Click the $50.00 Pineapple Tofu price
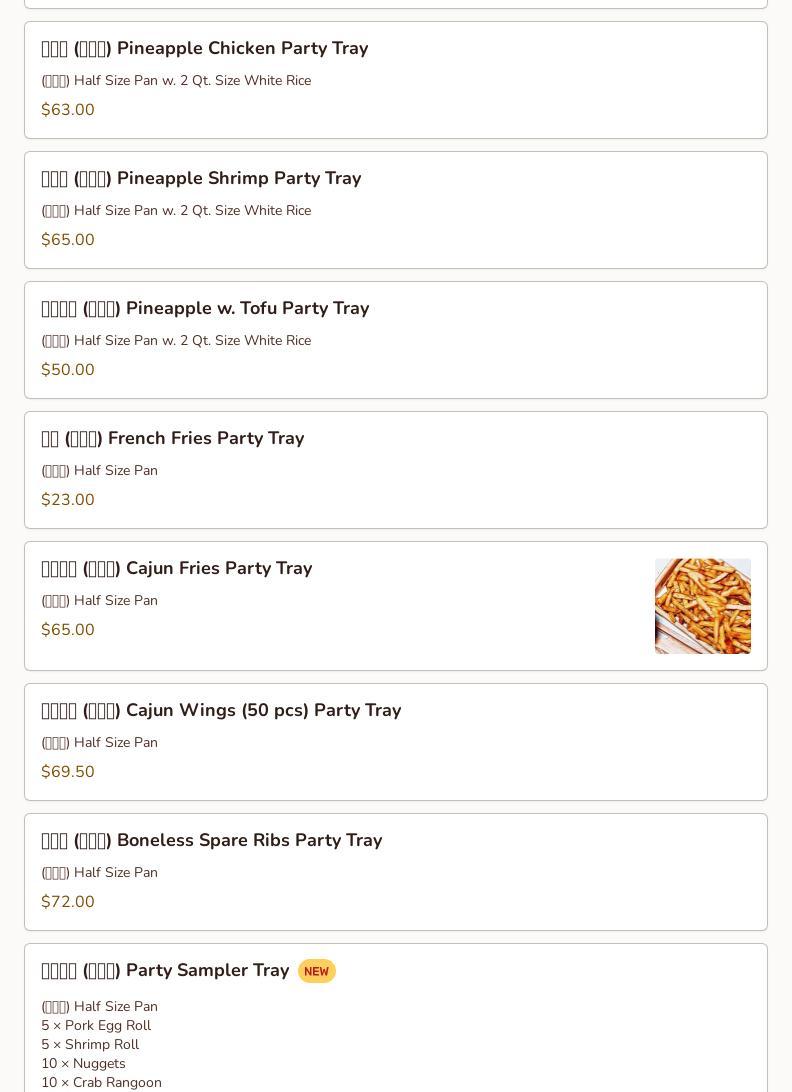 point(68,370)
